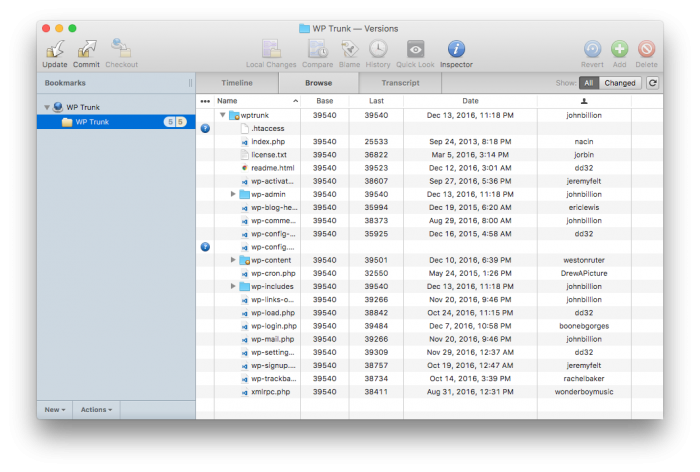Click author ericlewis cell

point(584,208)
